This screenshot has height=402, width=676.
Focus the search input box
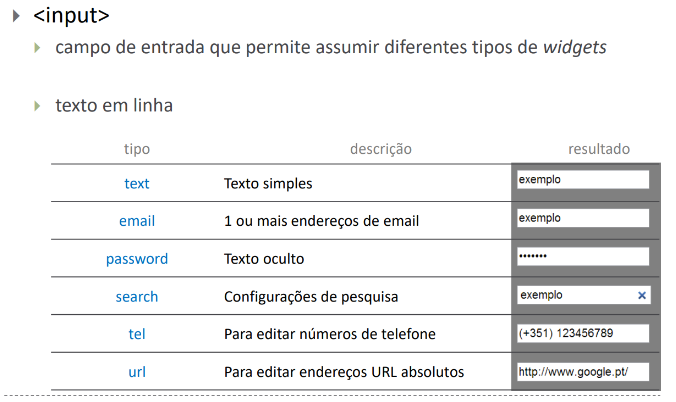[x=574, y=295]
